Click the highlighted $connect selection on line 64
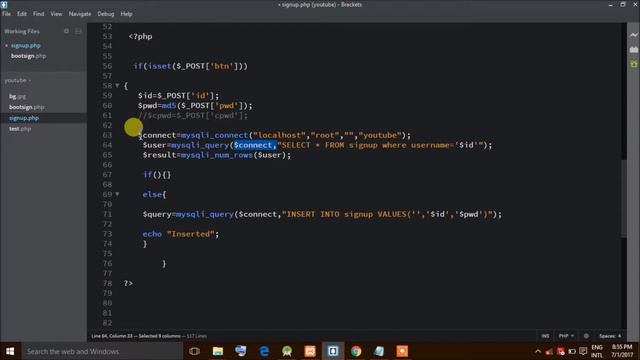 coord(255,145)
